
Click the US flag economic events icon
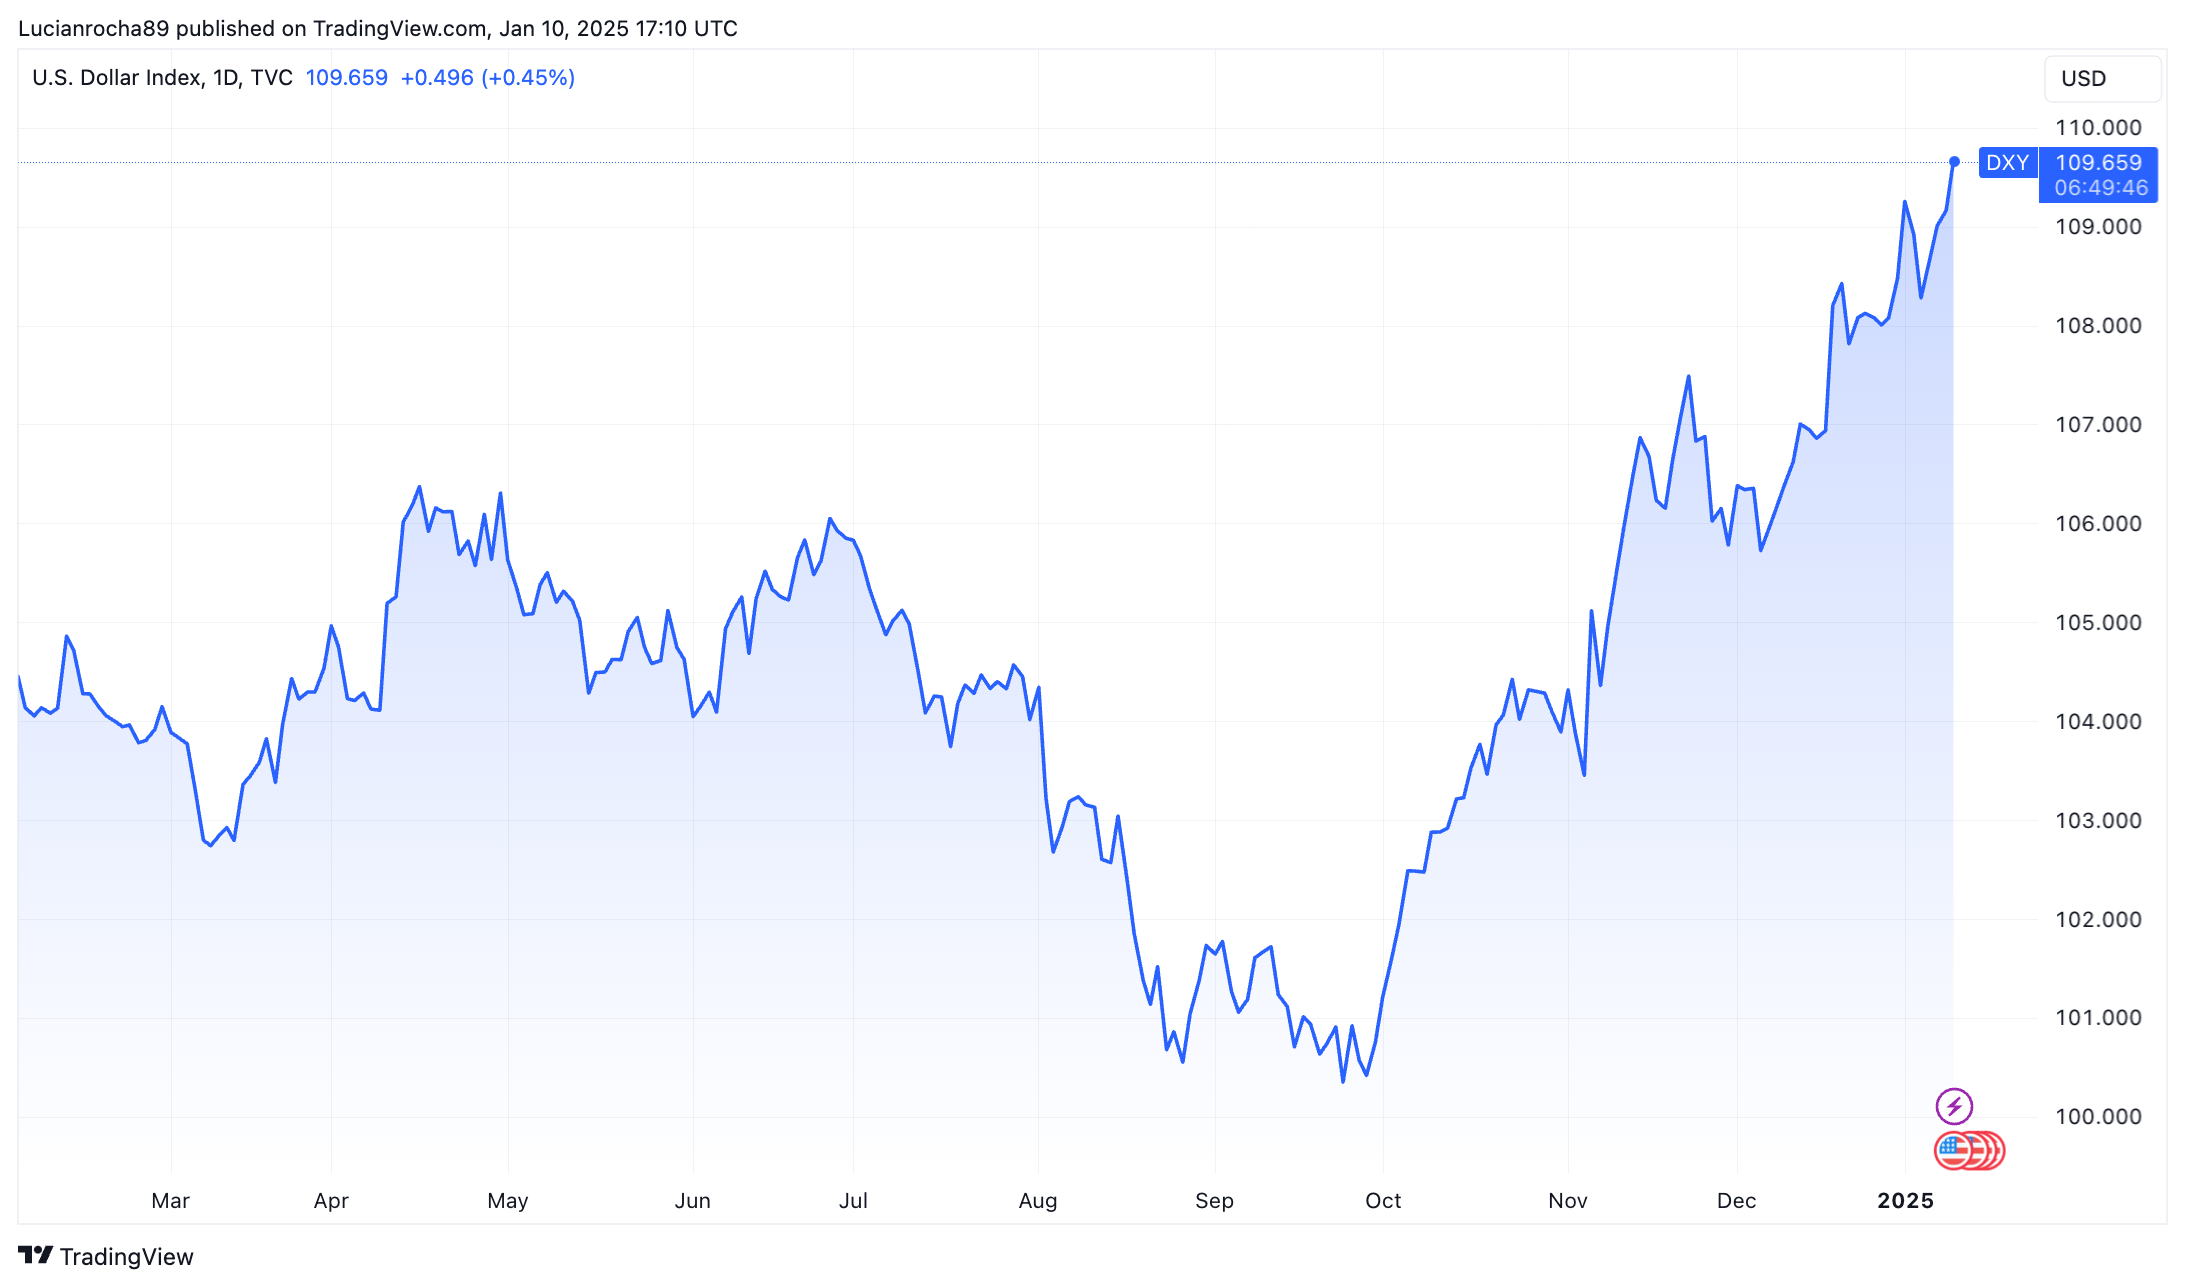[1954, 1151]
